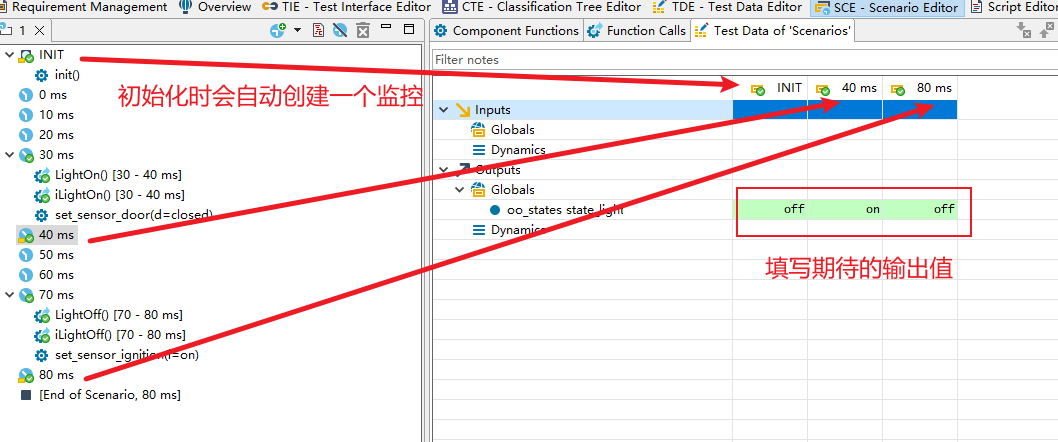This screenshot has height=442, width=1058.
Task: Click the gear icon of iLightOff() item
Action: 42,335
